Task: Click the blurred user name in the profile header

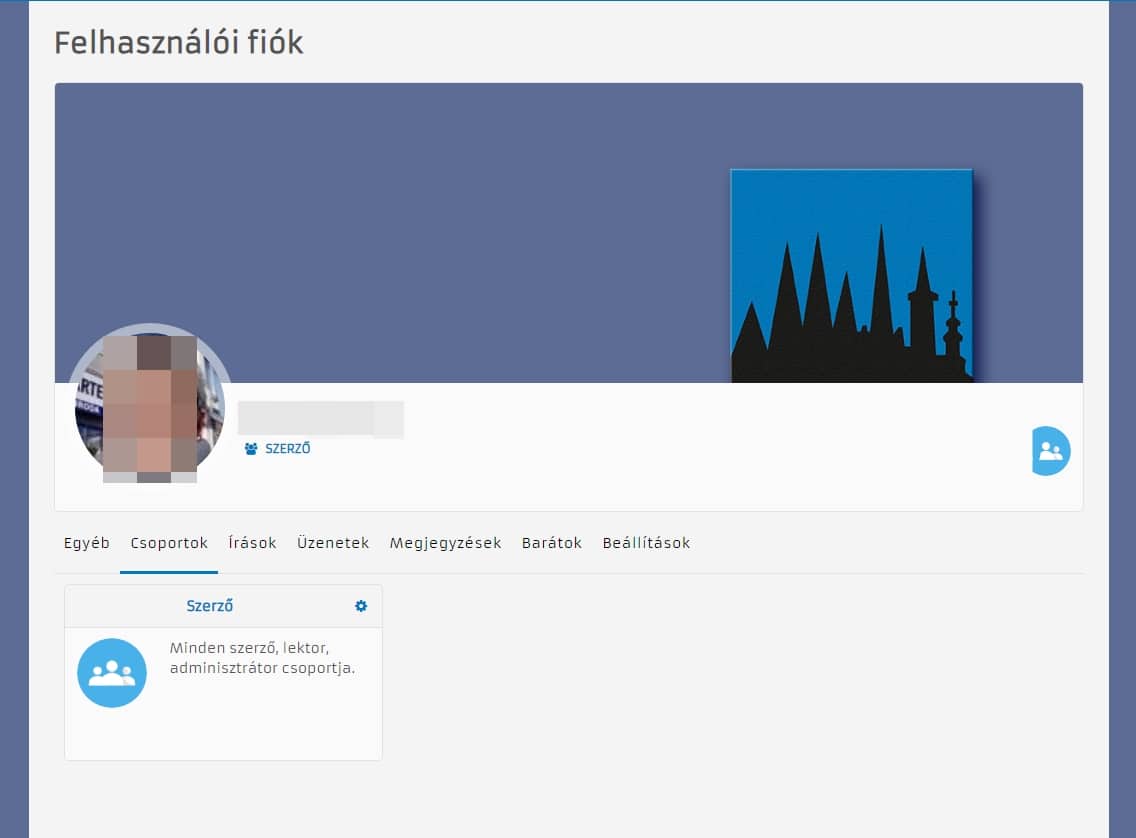Action: tap(320, 419)
